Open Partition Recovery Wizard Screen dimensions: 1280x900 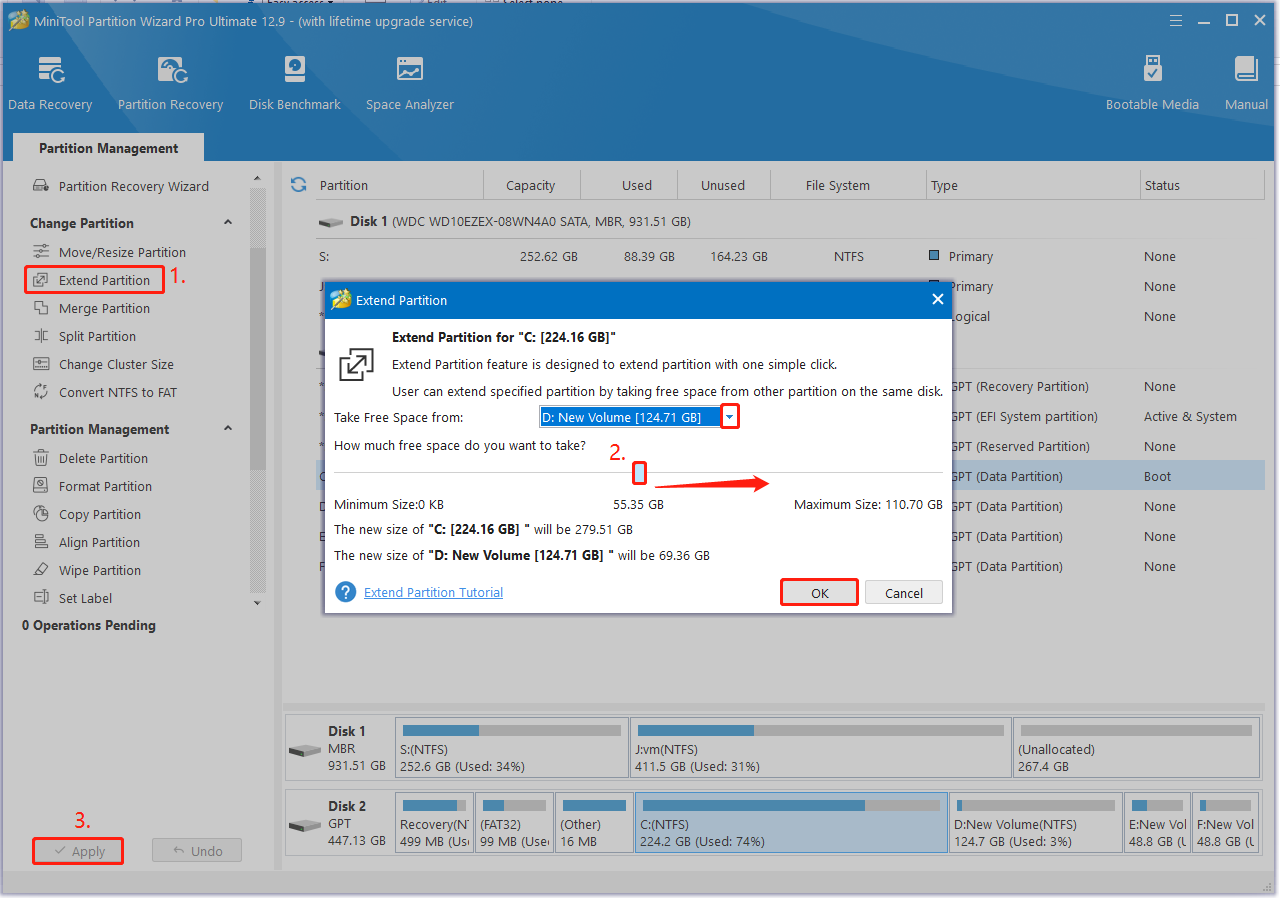pos(121,186)
